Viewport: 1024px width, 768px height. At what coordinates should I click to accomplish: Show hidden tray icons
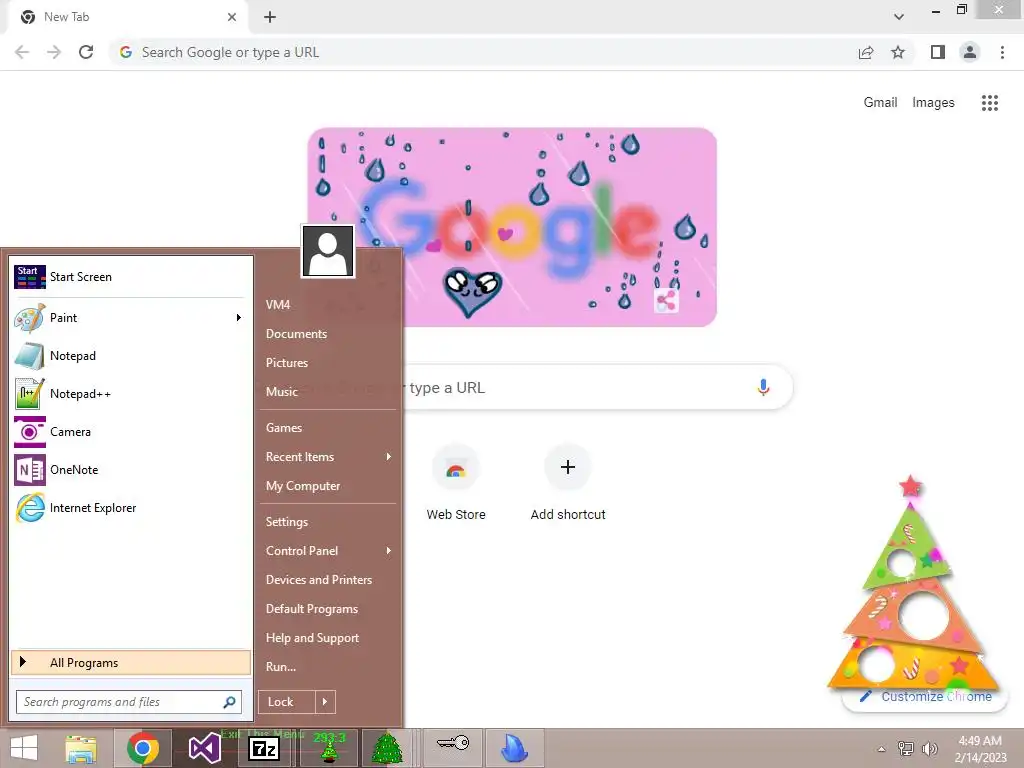[x=882, y=749]
